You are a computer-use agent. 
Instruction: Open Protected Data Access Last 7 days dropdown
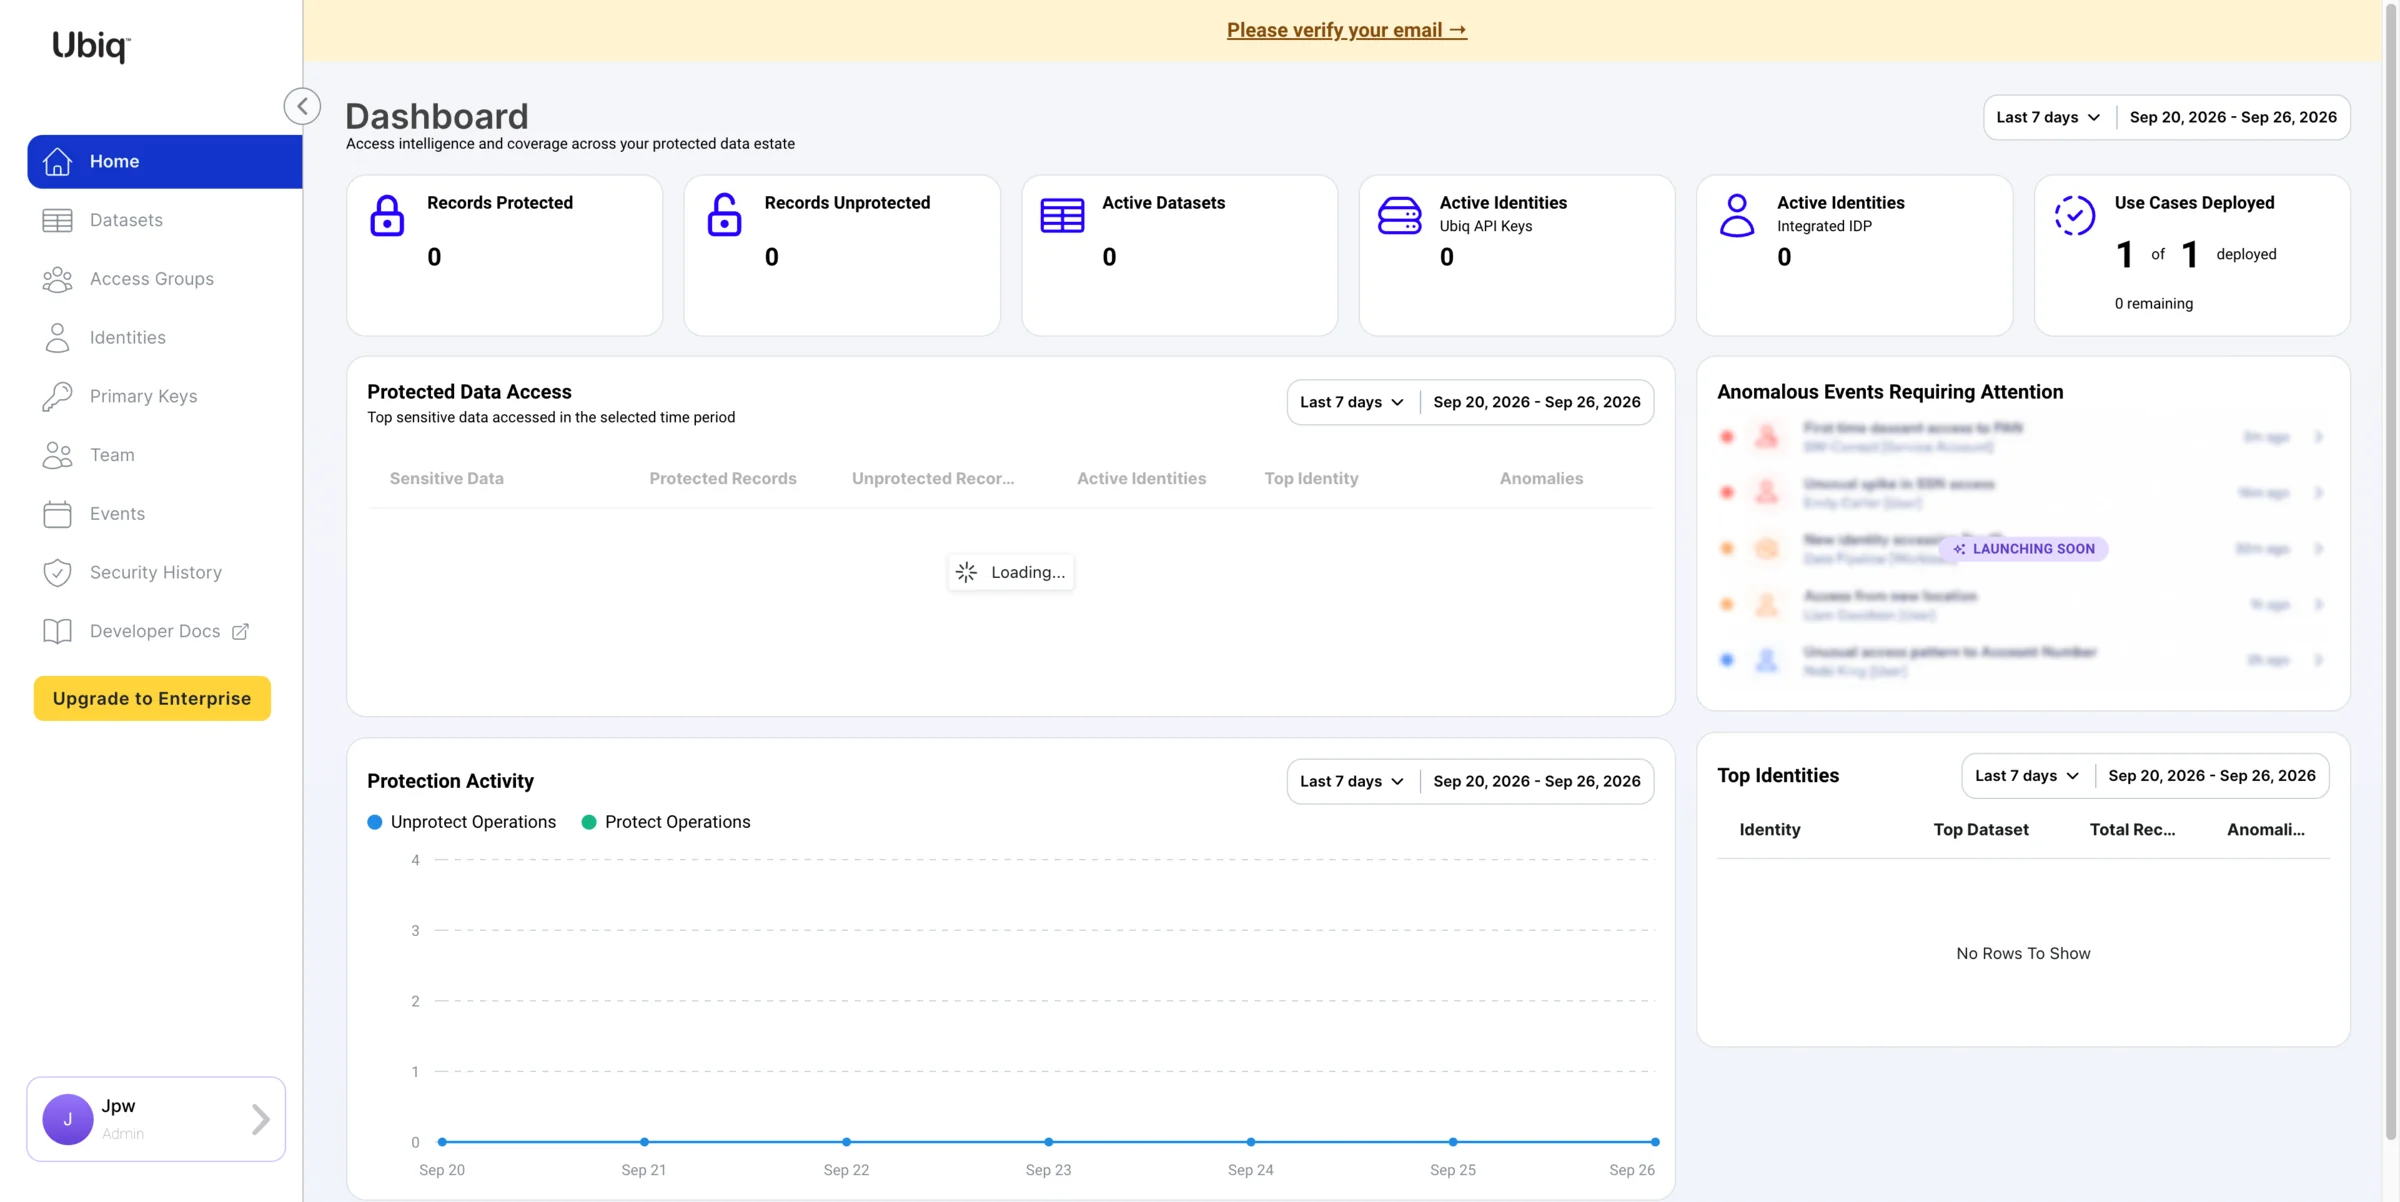(x=1352, y=402)
